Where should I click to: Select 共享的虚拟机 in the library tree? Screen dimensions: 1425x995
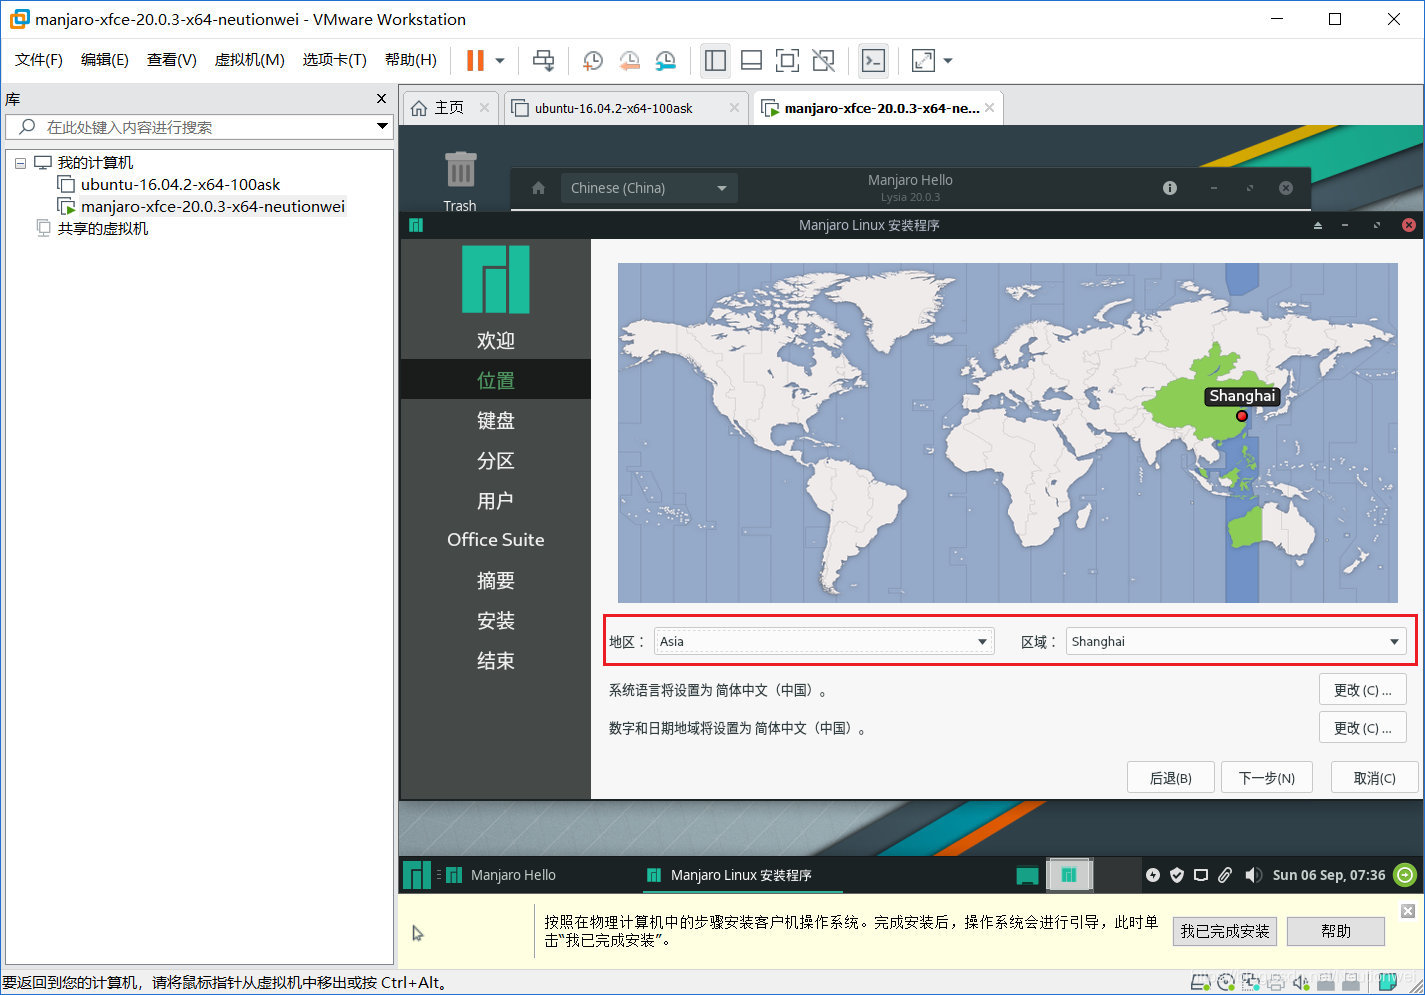[102, 228]
